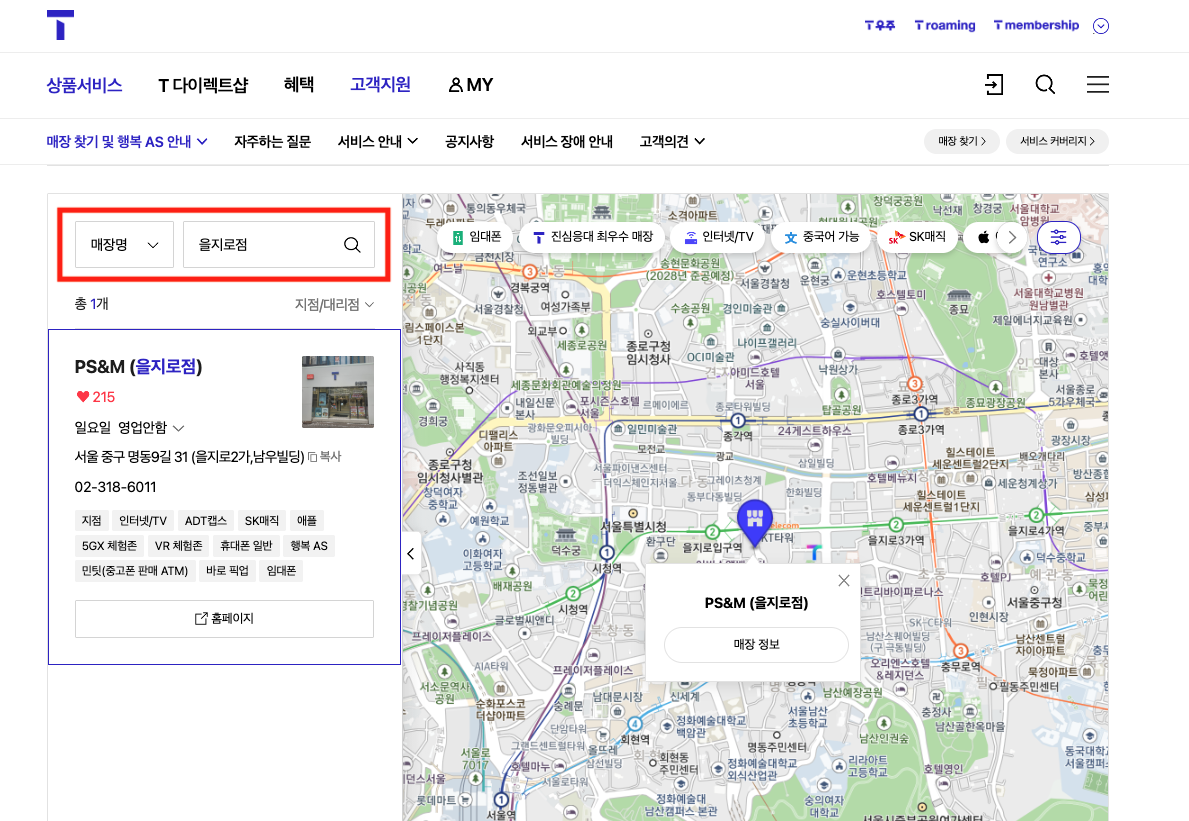
Task: Click the 충무로역 line 3 station marker
Action: pos(960,650)
